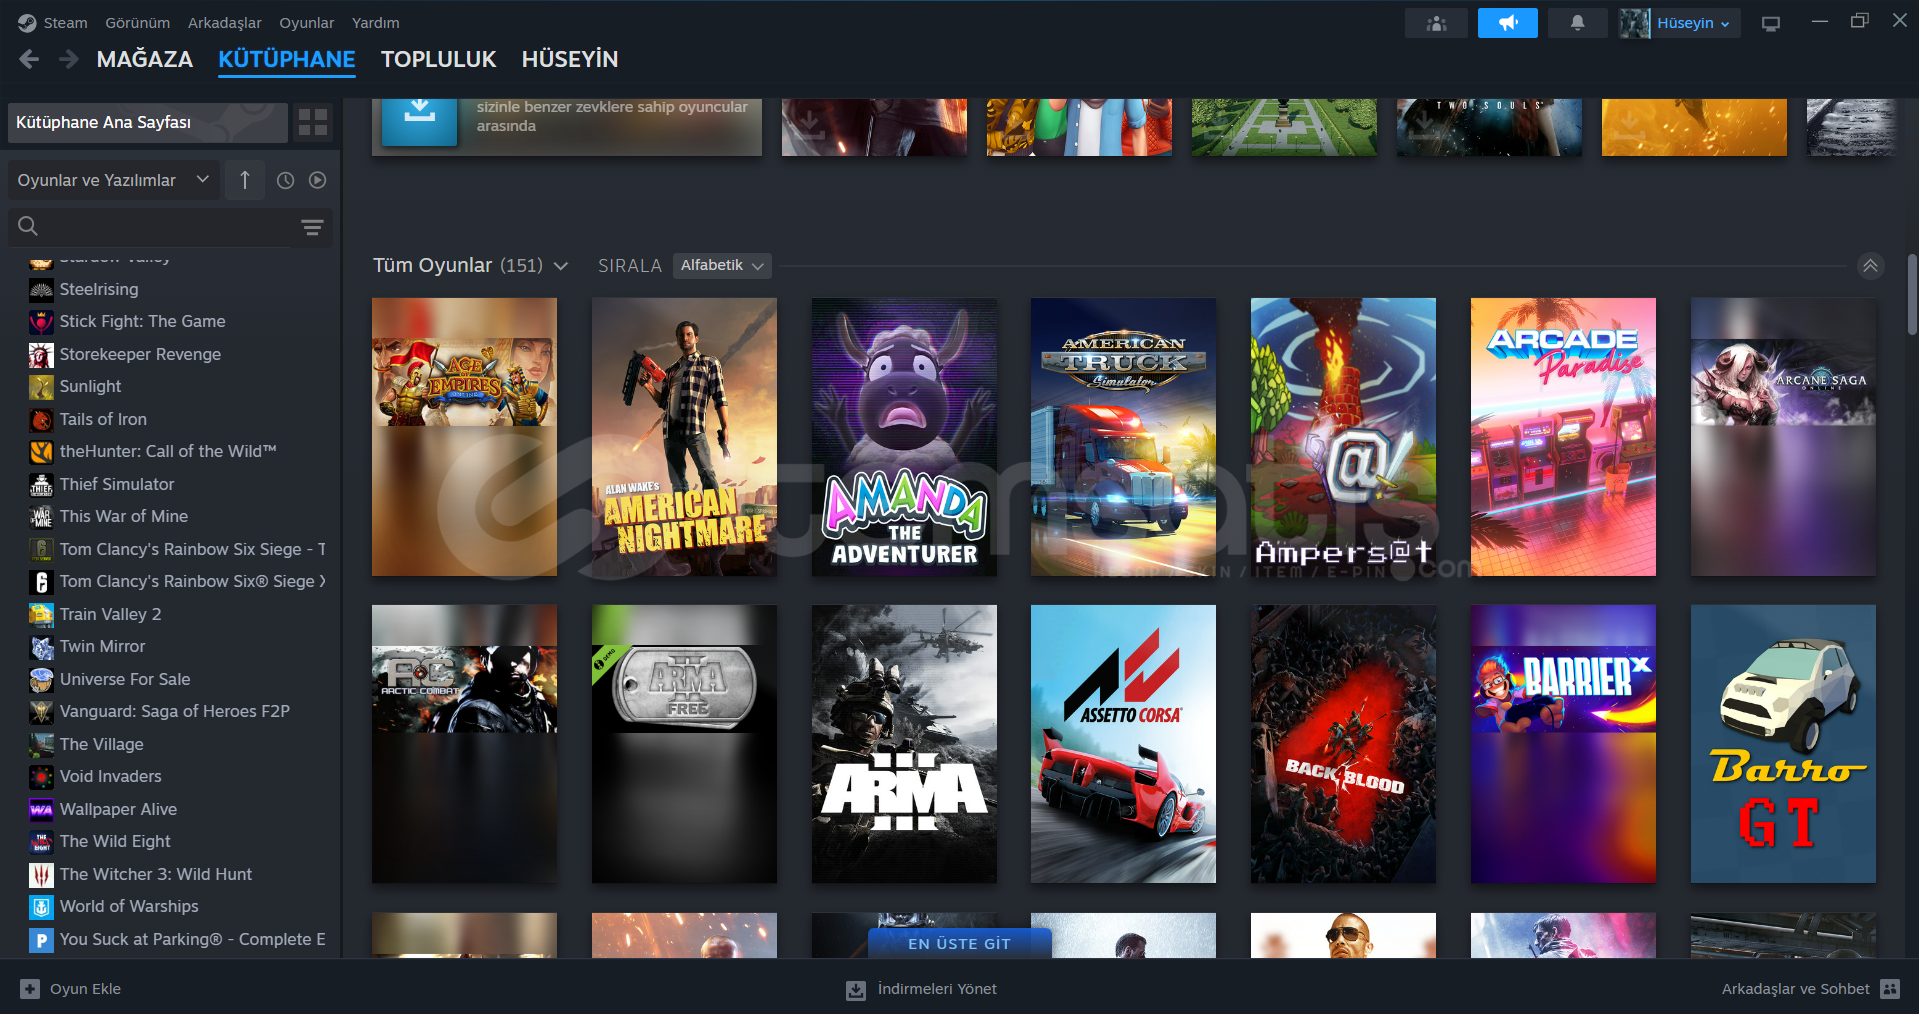1919x1014 pixels.
Task: Open Alan Wake's American Nightmare cover
Action: coord(684,437)
